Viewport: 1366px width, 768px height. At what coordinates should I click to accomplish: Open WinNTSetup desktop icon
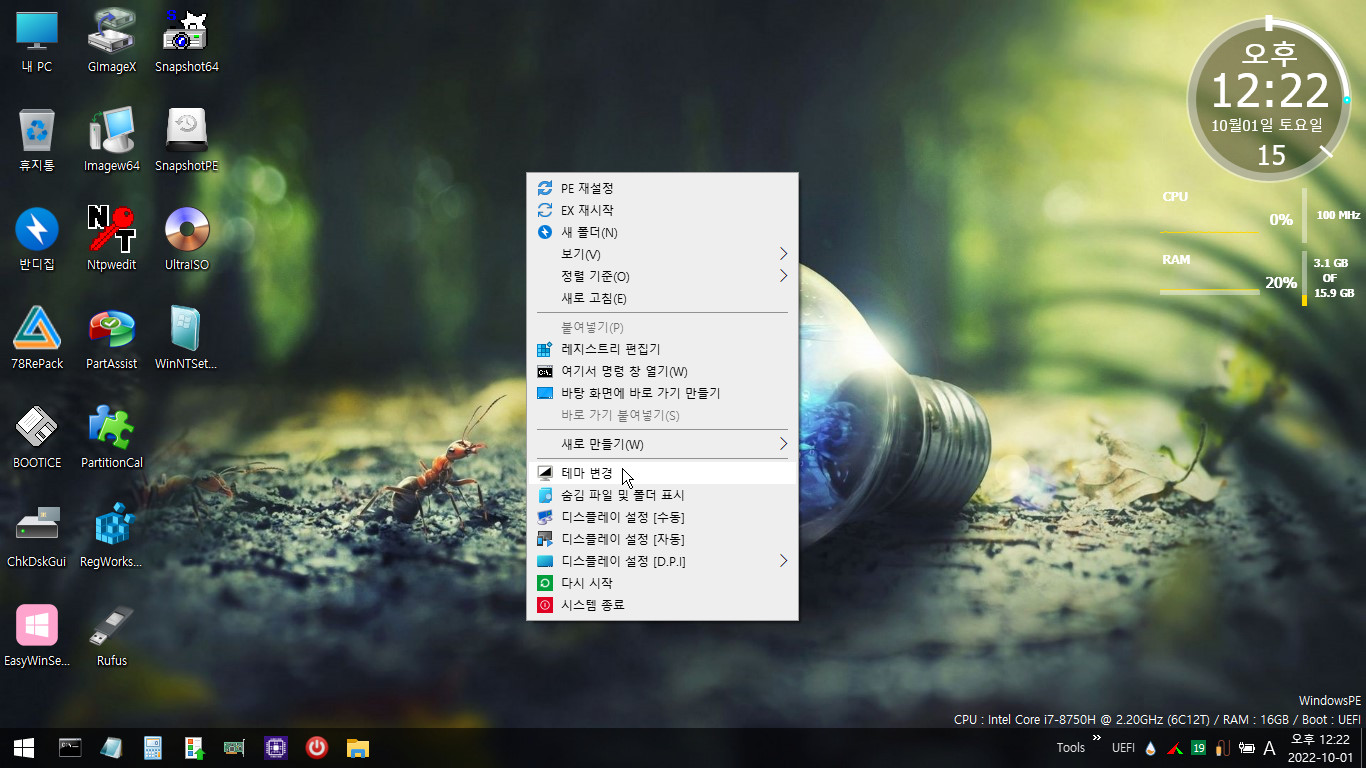187,338
